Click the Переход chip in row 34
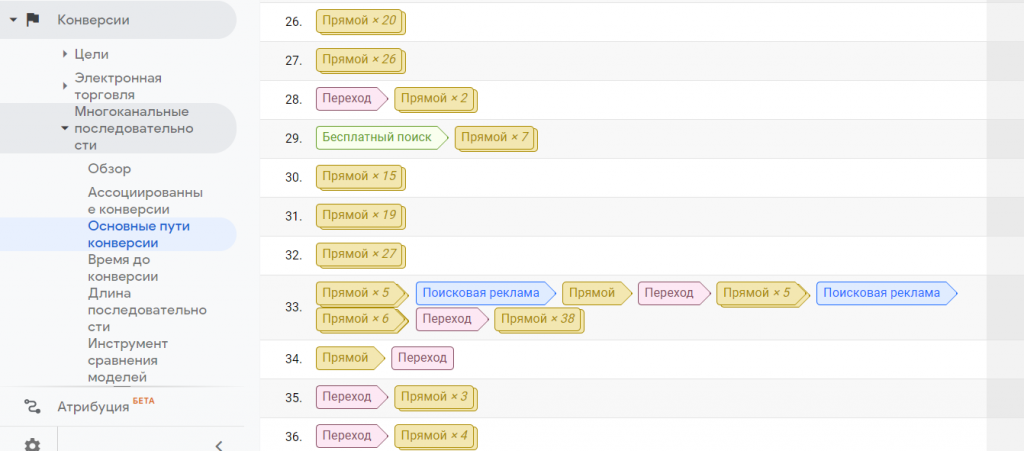This screenshot has width=1024, height=451. pos(422,357)
